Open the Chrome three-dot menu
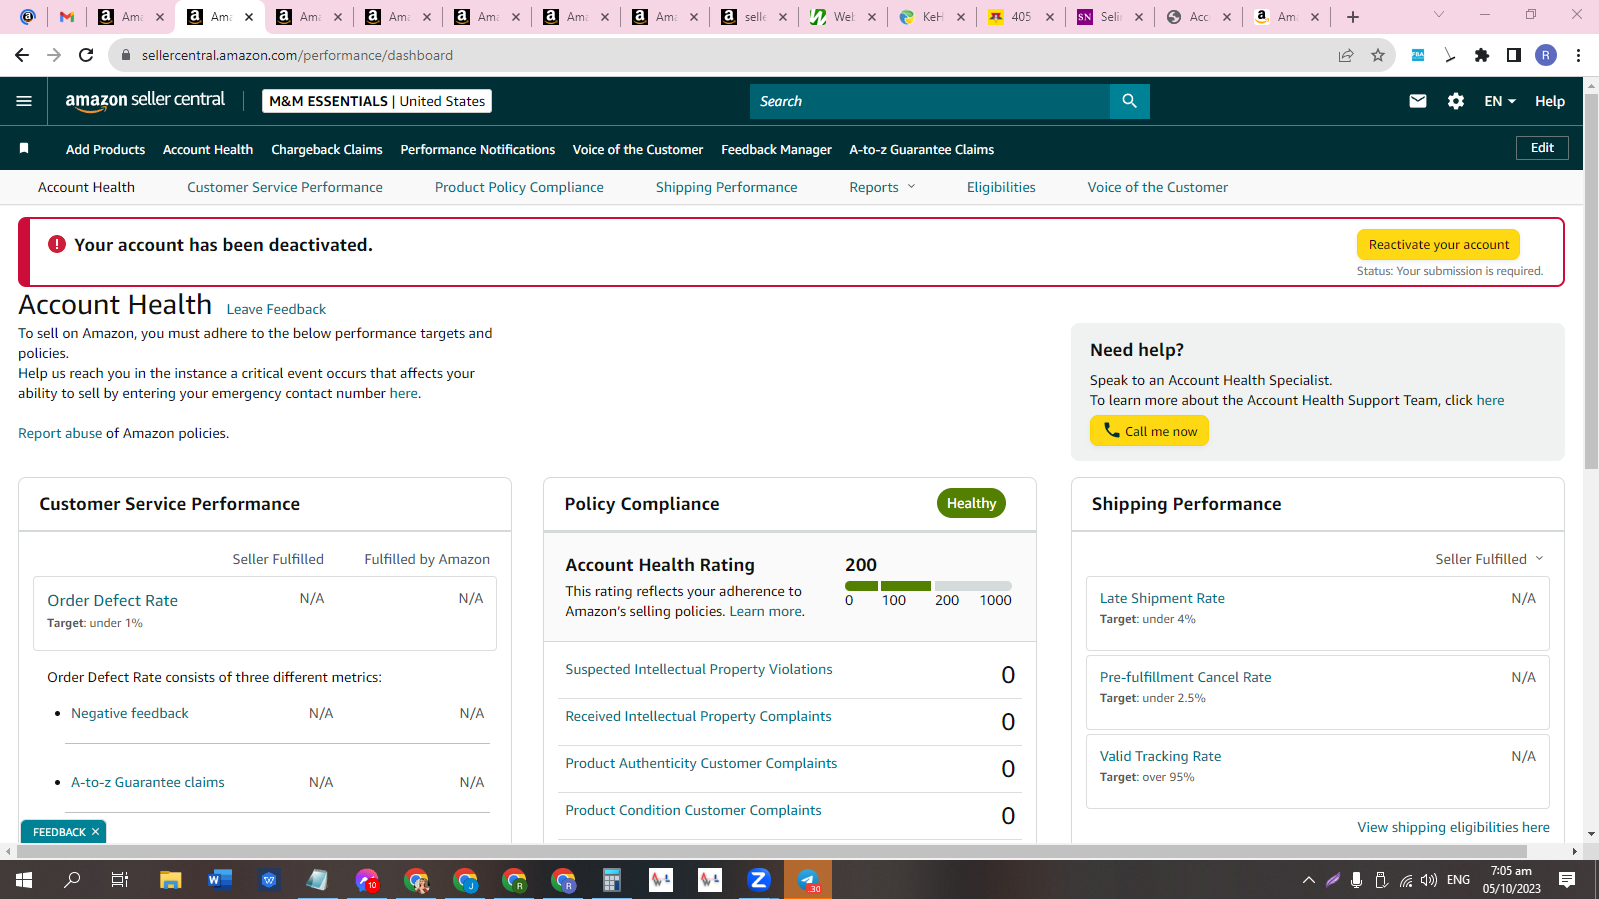 point(1578,55)
